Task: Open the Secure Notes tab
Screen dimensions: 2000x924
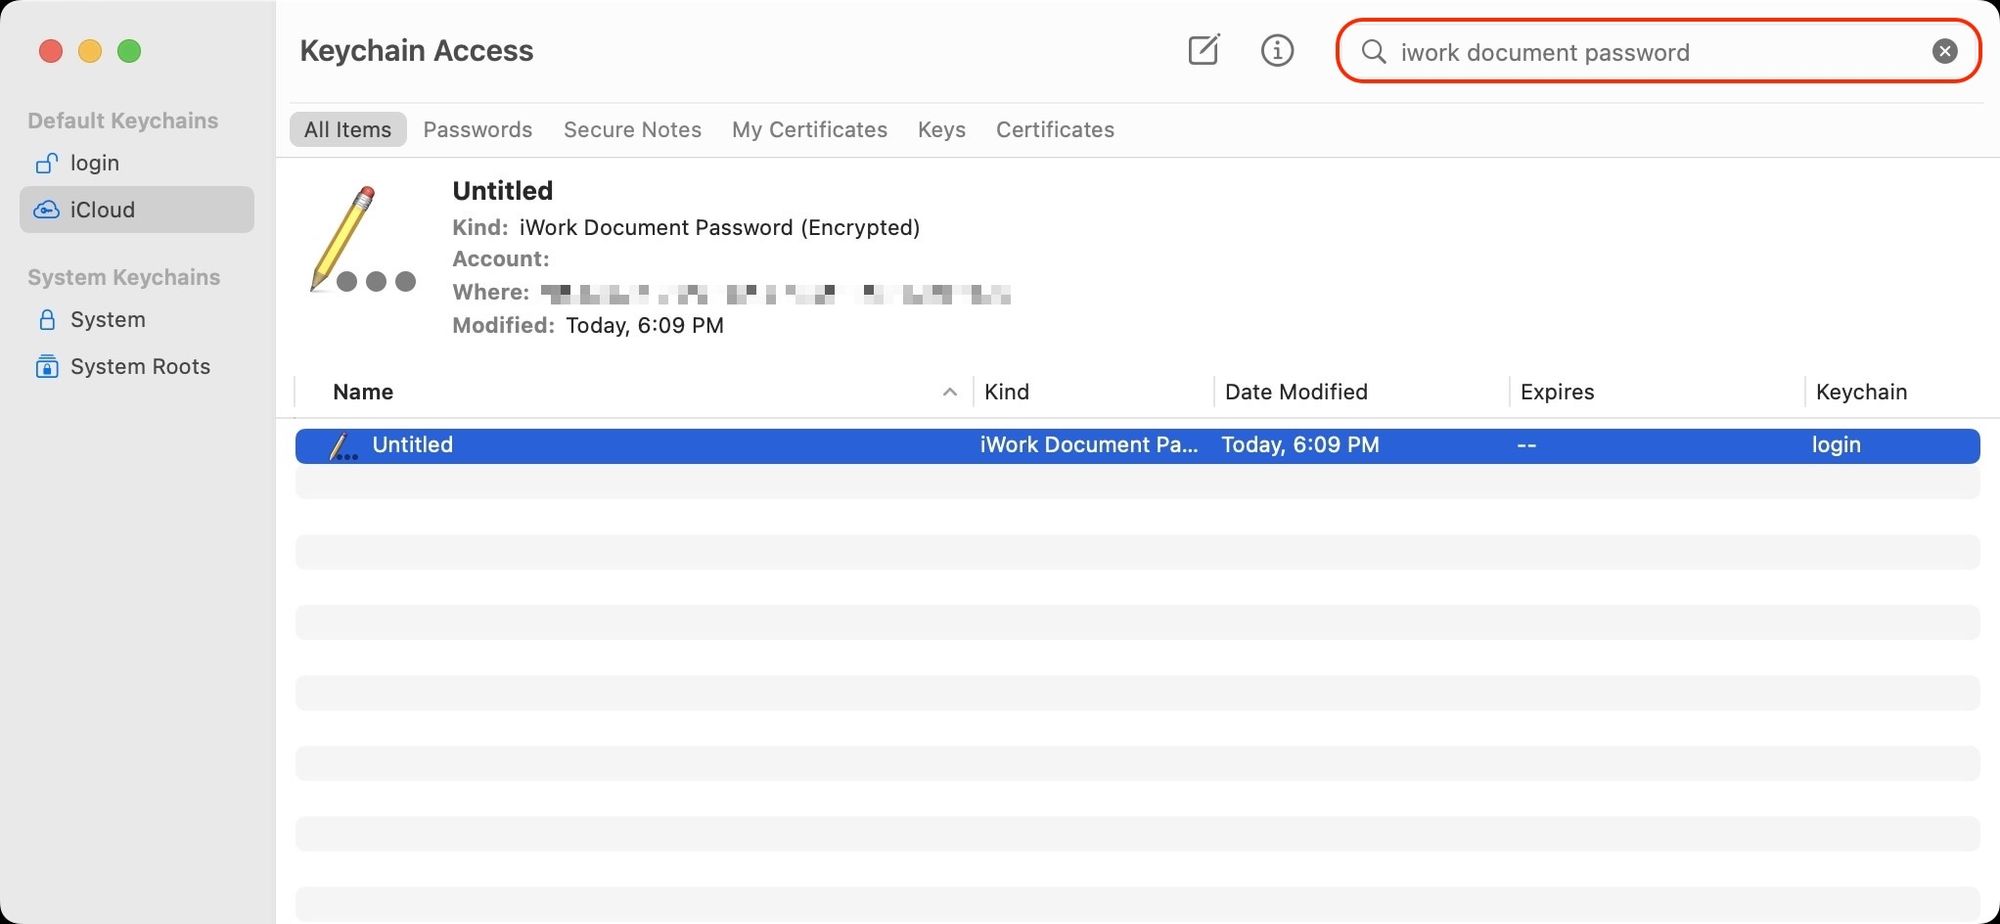Action: (632, 129)
